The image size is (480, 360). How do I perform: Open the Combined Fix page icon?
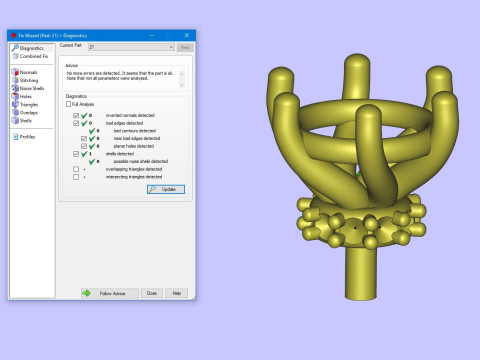(15, 56)
